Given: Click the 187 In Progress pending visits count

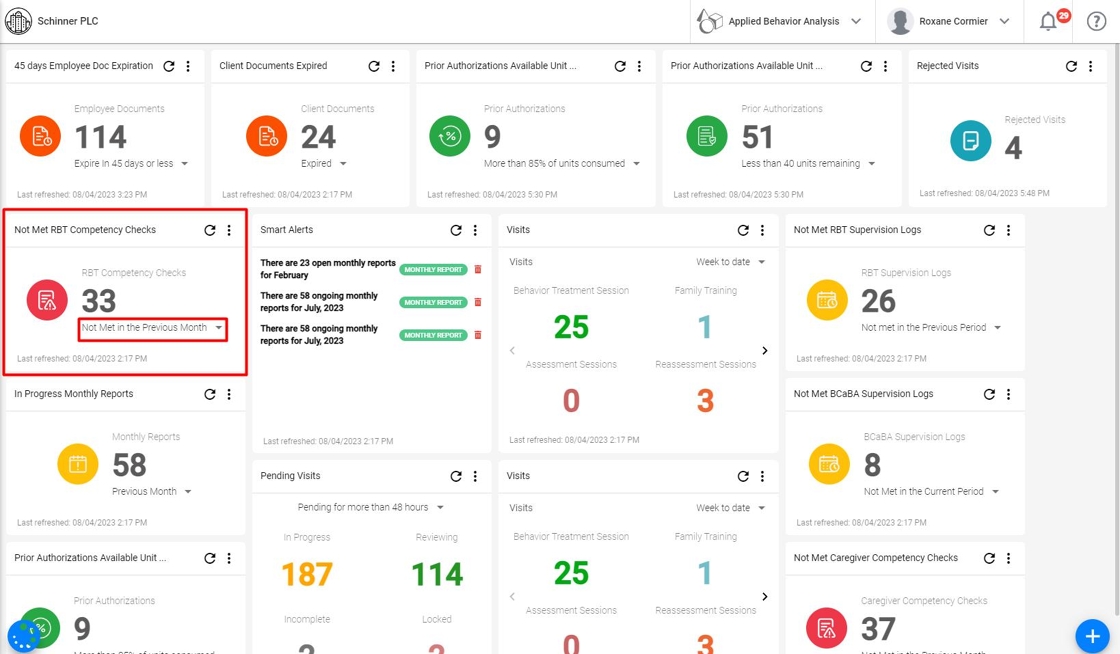Looking at the screenshot, I should click(307, 574).
